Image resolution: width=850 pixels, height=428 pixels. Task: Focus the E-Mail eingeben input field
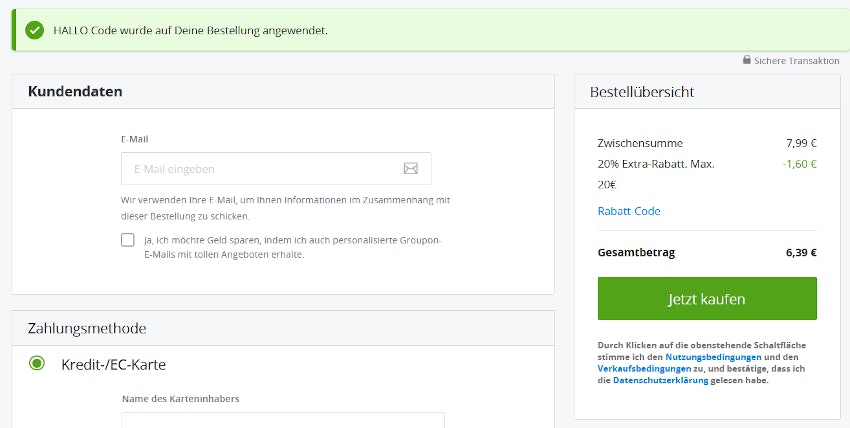[260, 169]
